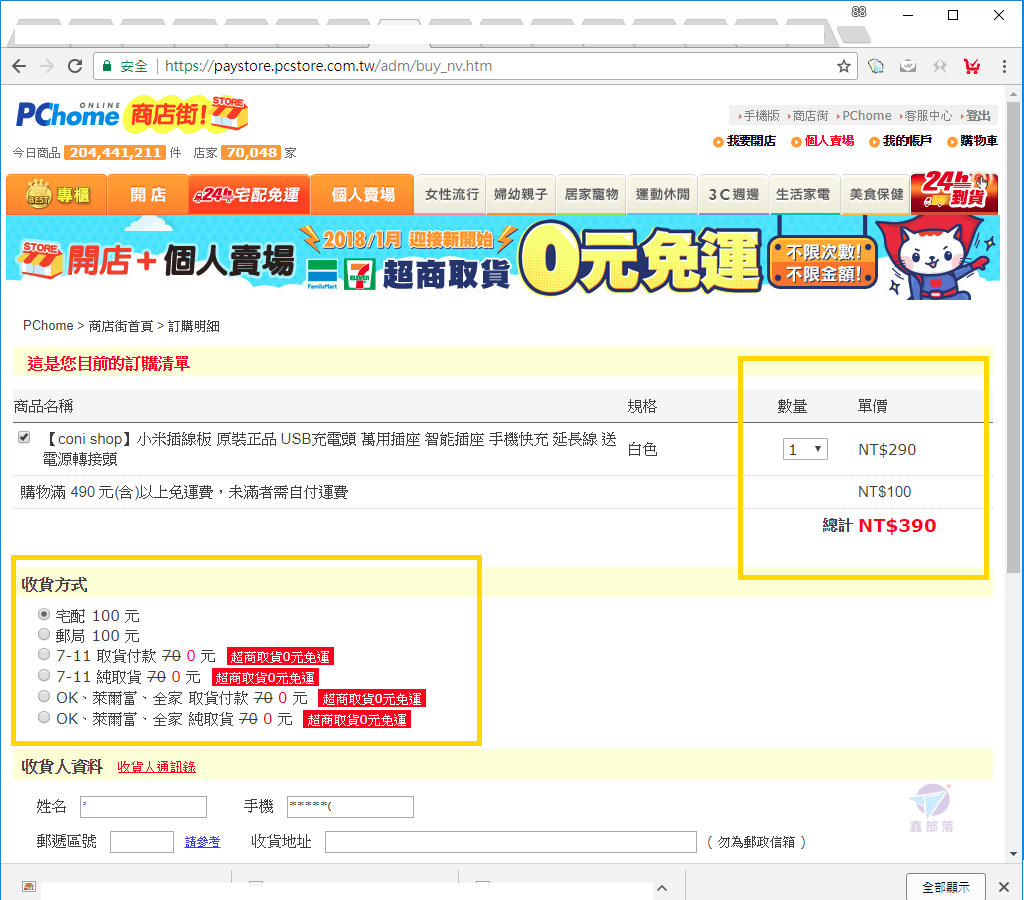Open the 居家寵物 category tab
This screenshot has height=900, width=1024.
591,195
